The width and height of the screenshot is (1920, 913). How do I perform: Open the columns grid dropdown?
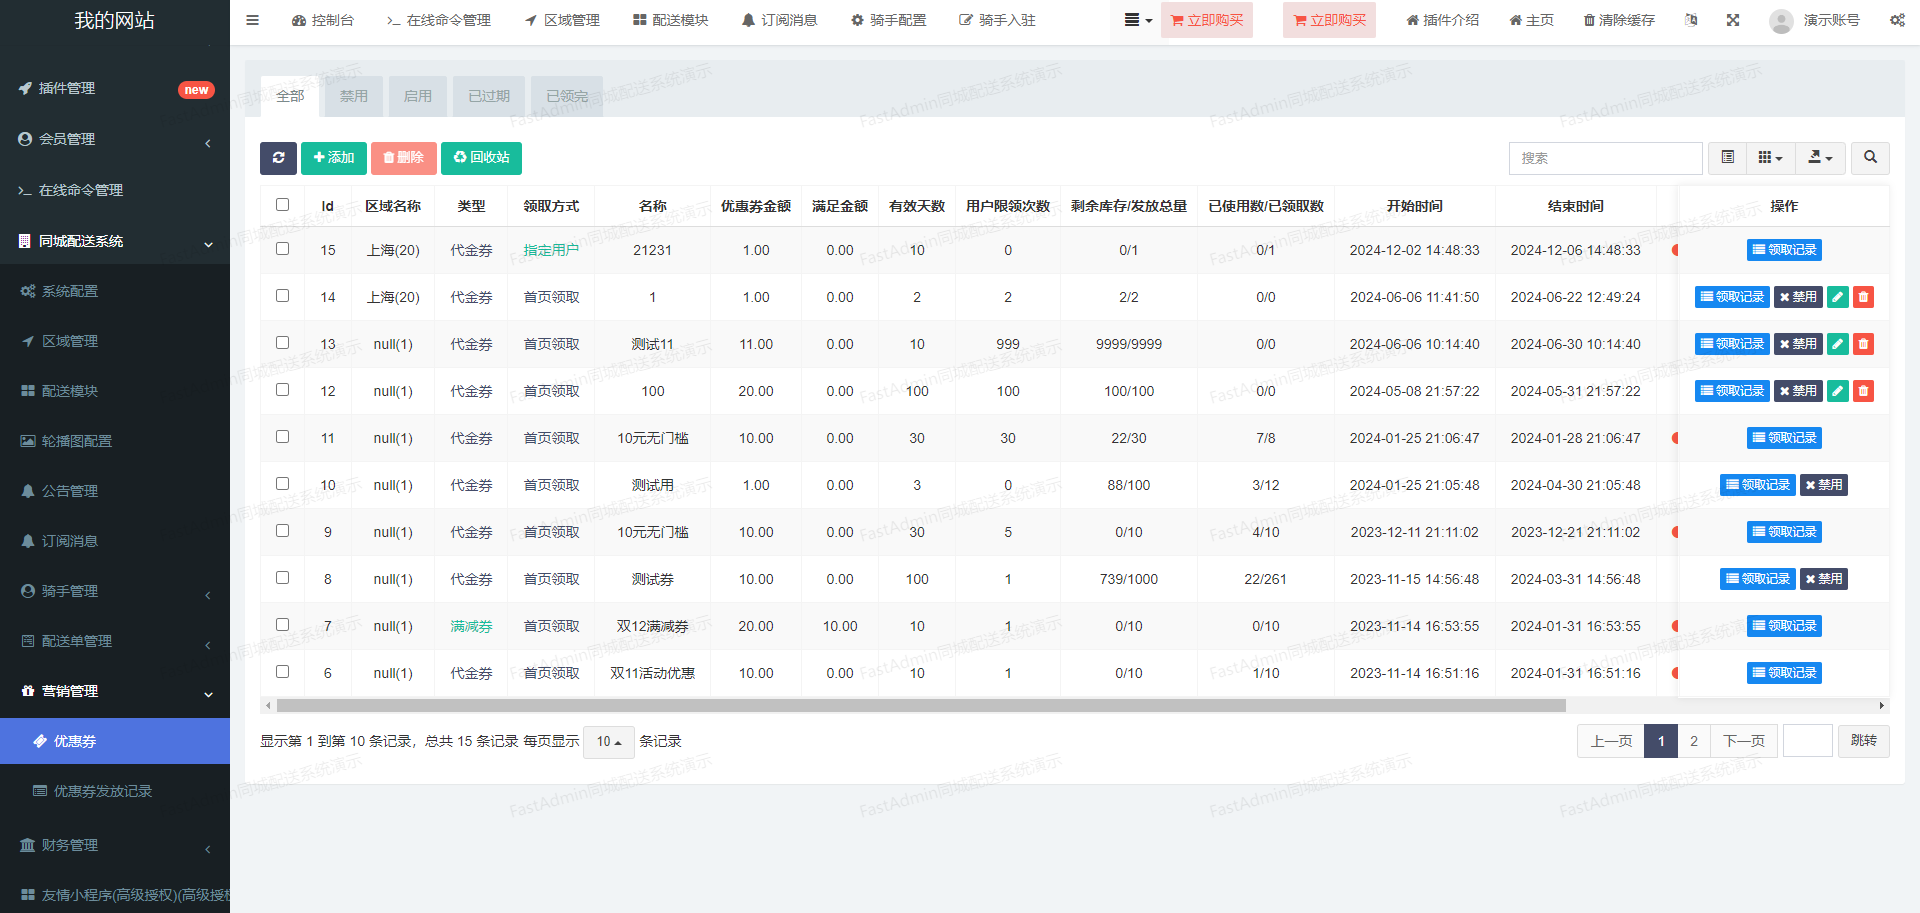click(1770, 158)
